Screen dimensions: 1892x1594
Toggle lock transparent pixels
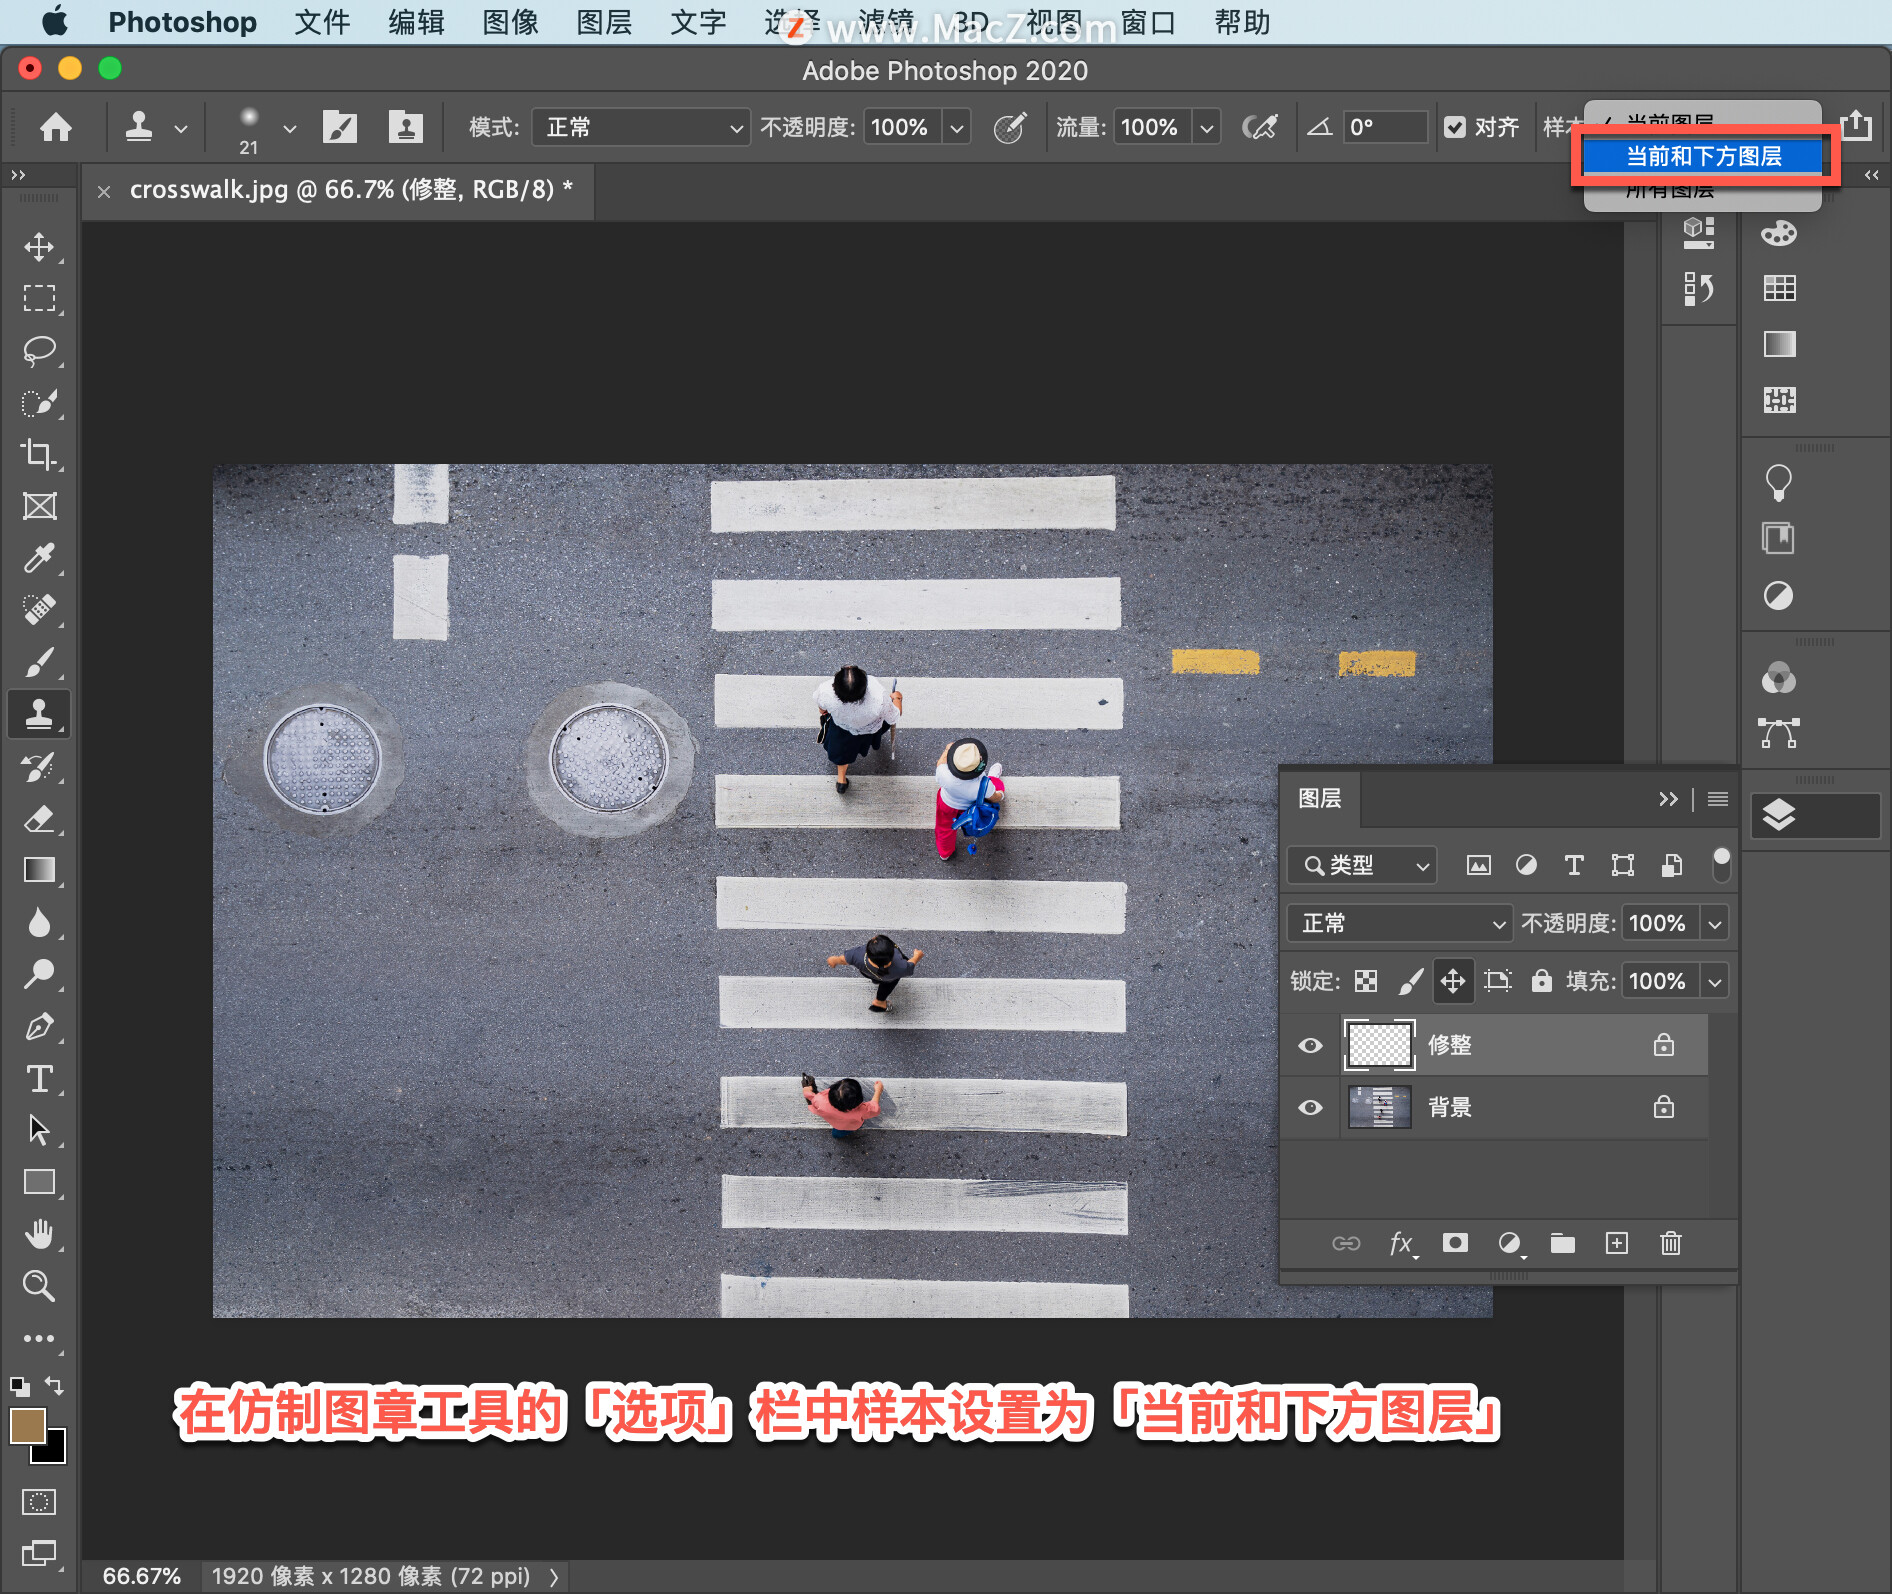[1366, 981]
